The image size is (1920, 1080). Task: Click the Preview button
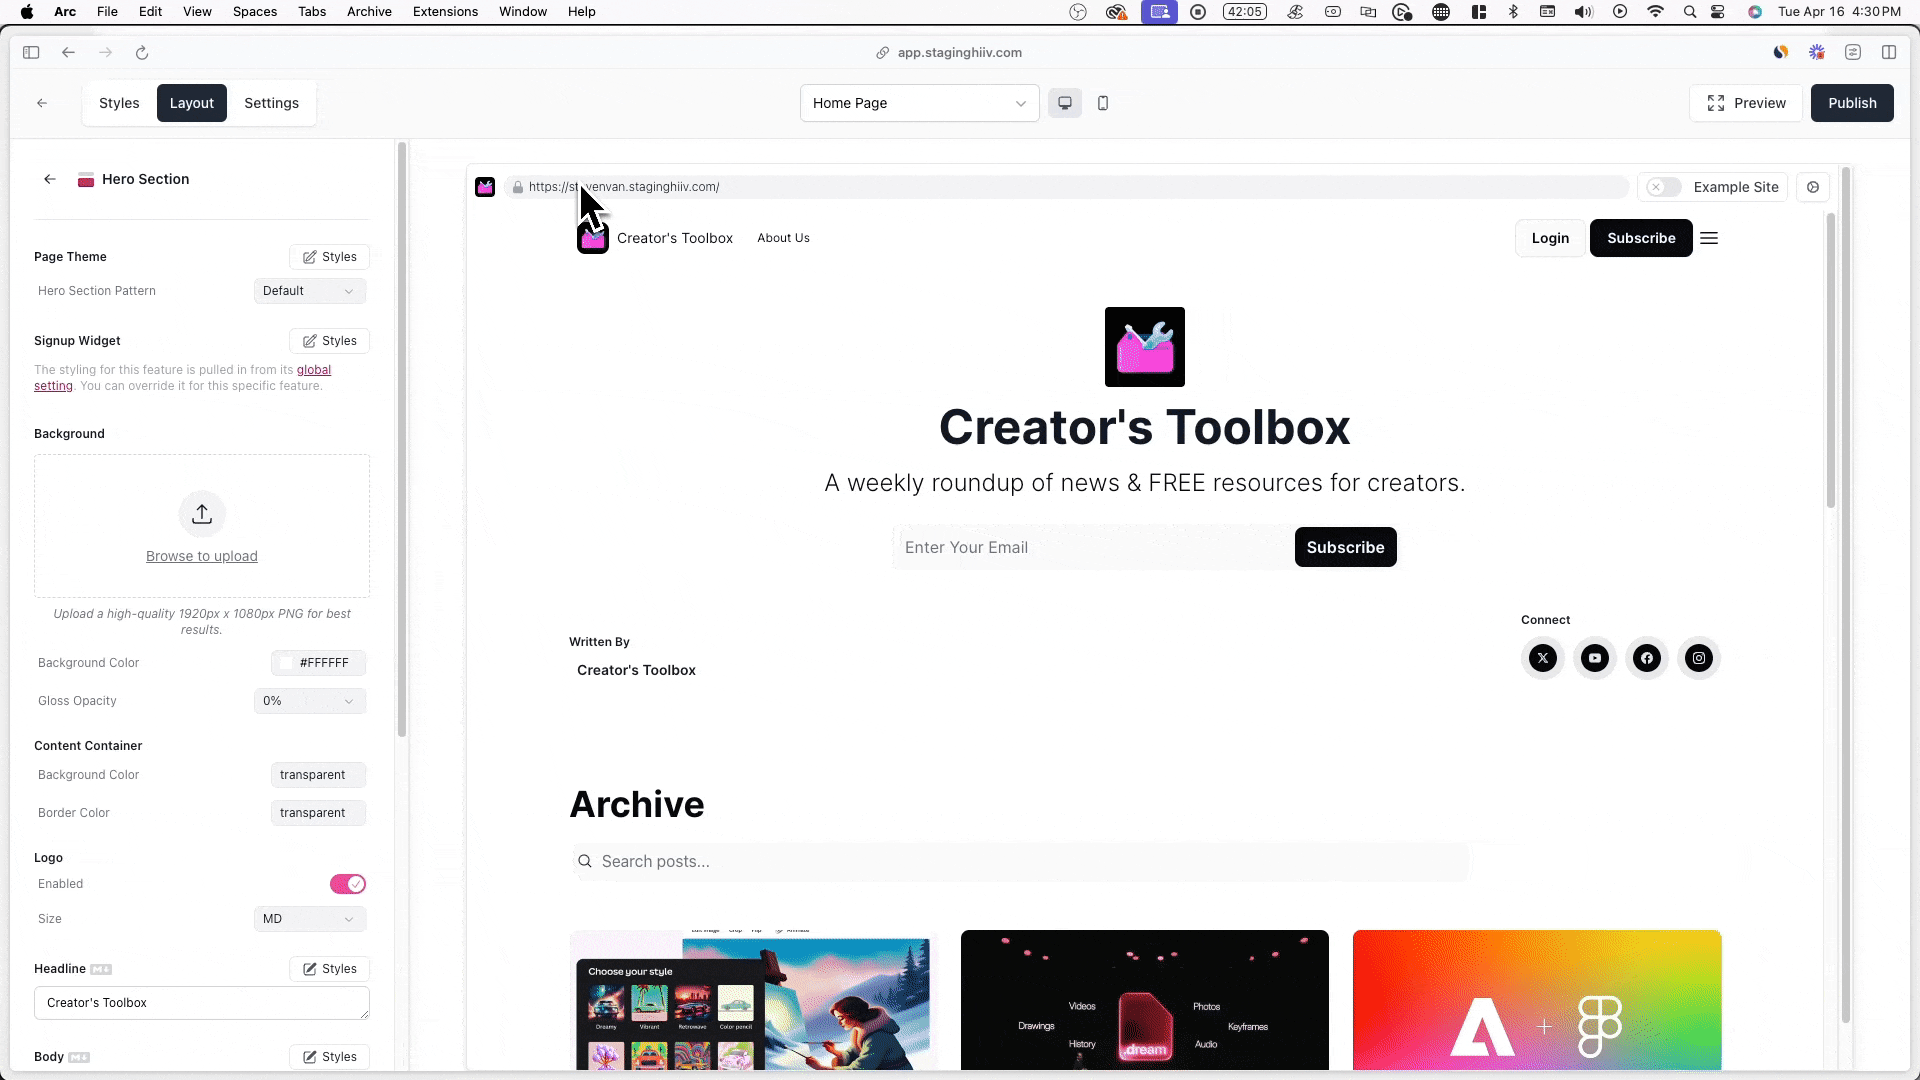tap(1746, 103)
